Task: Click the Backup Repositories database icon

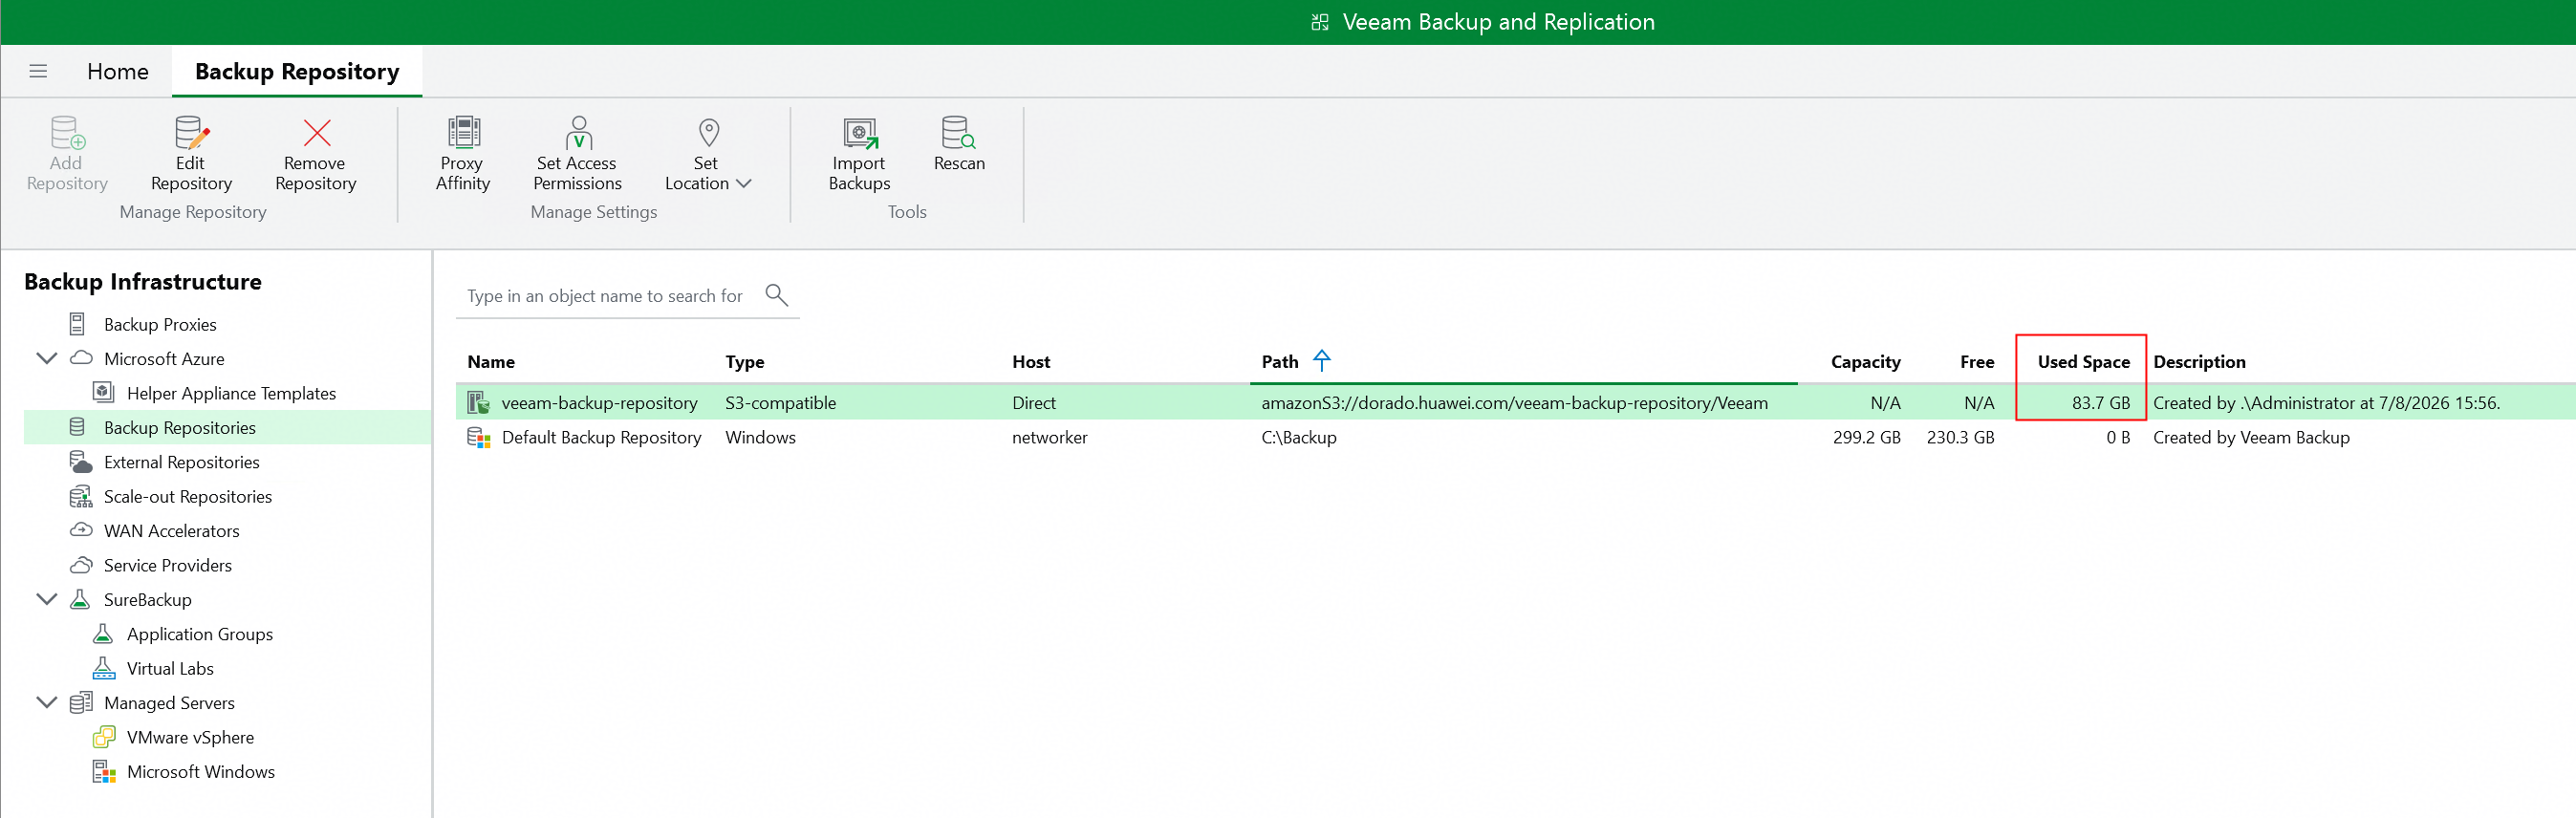Action: [x=77, y=427]
